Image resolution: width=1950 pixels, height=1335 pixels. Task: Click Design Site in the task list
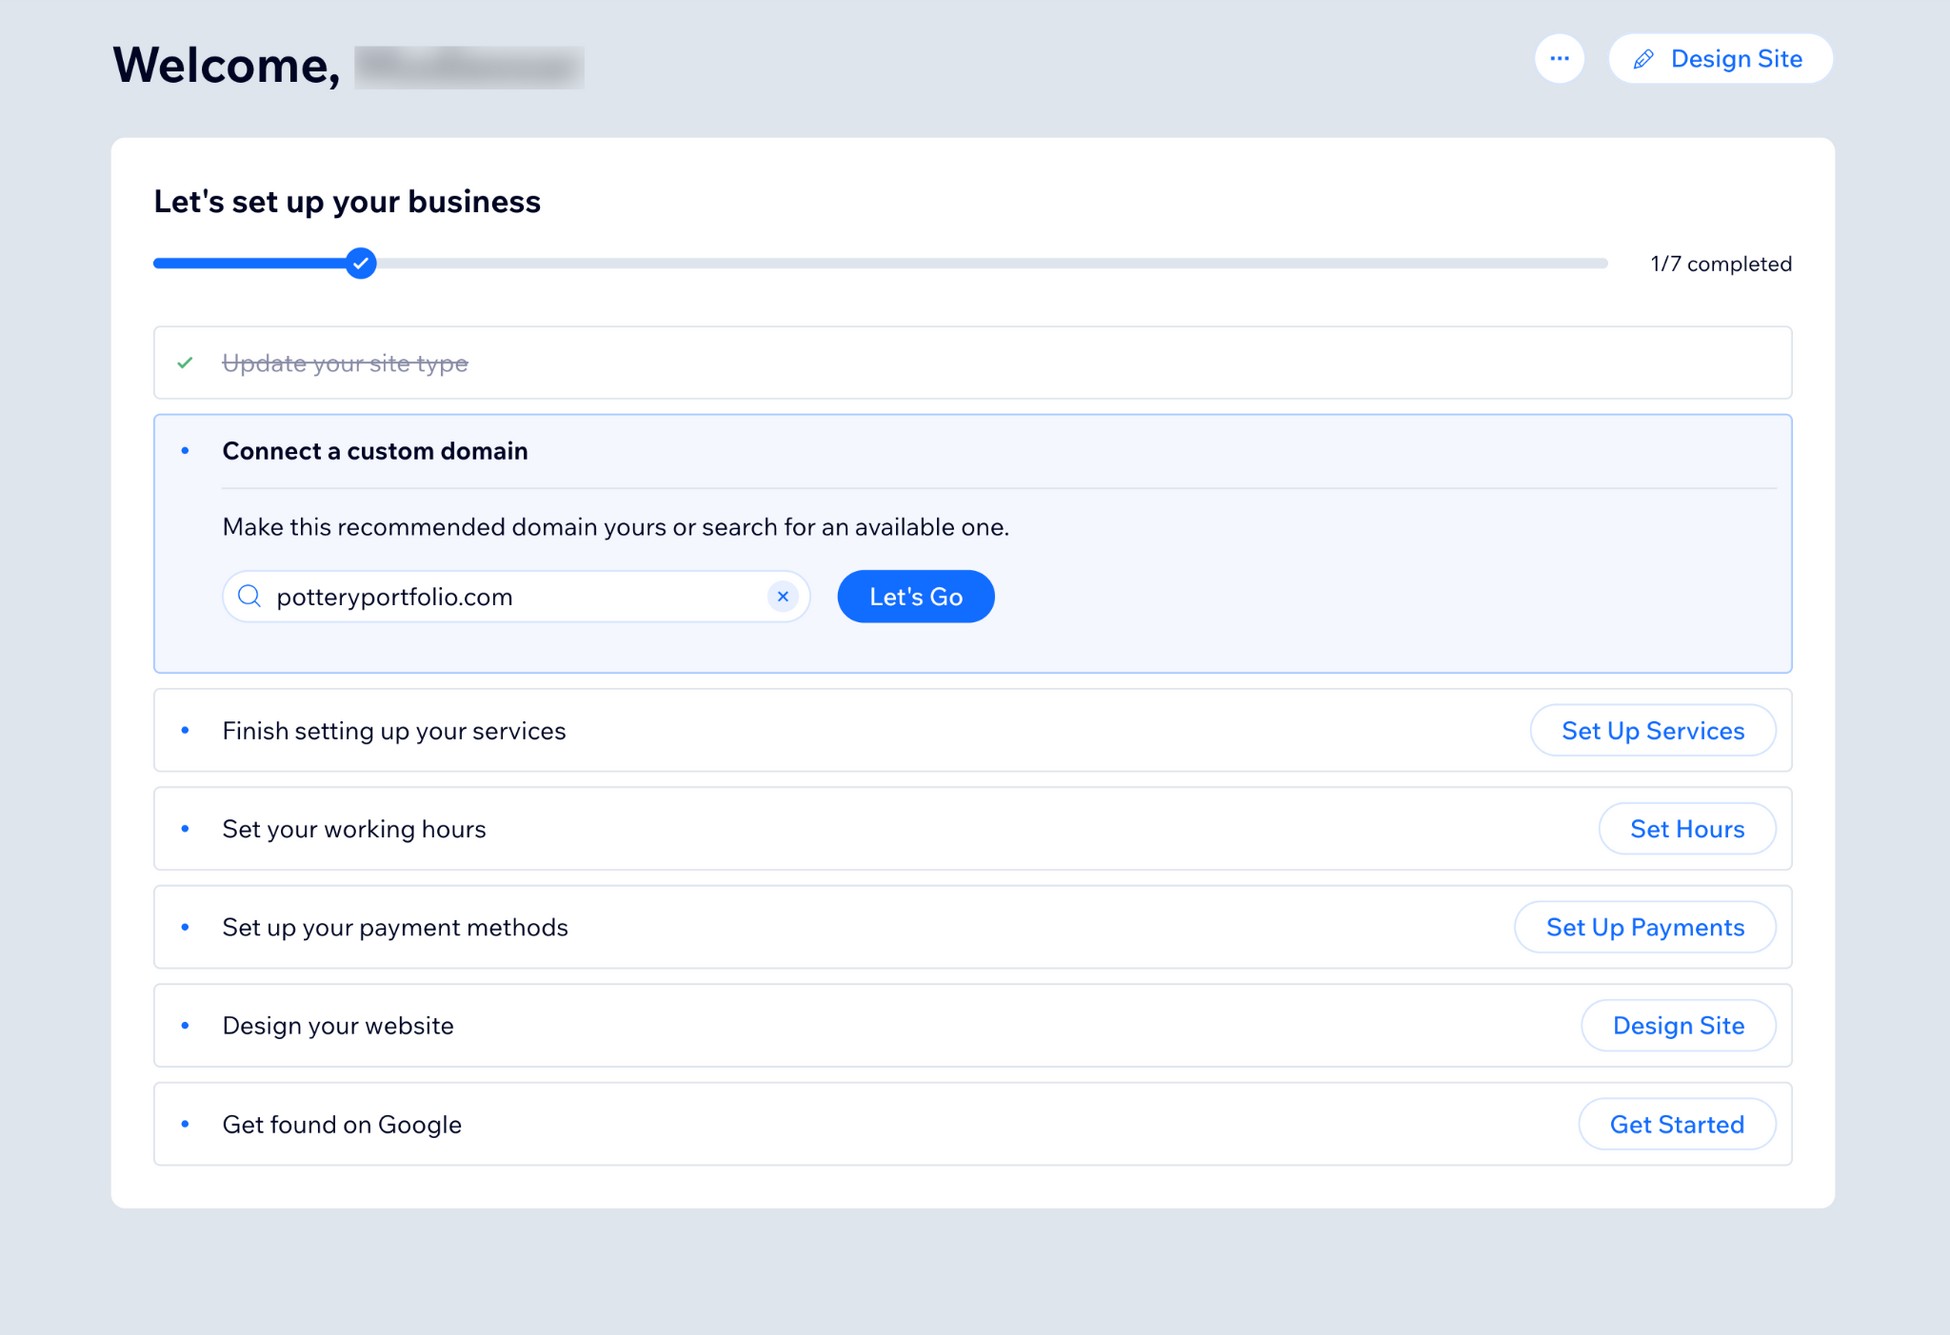tap(1678, 1025)
